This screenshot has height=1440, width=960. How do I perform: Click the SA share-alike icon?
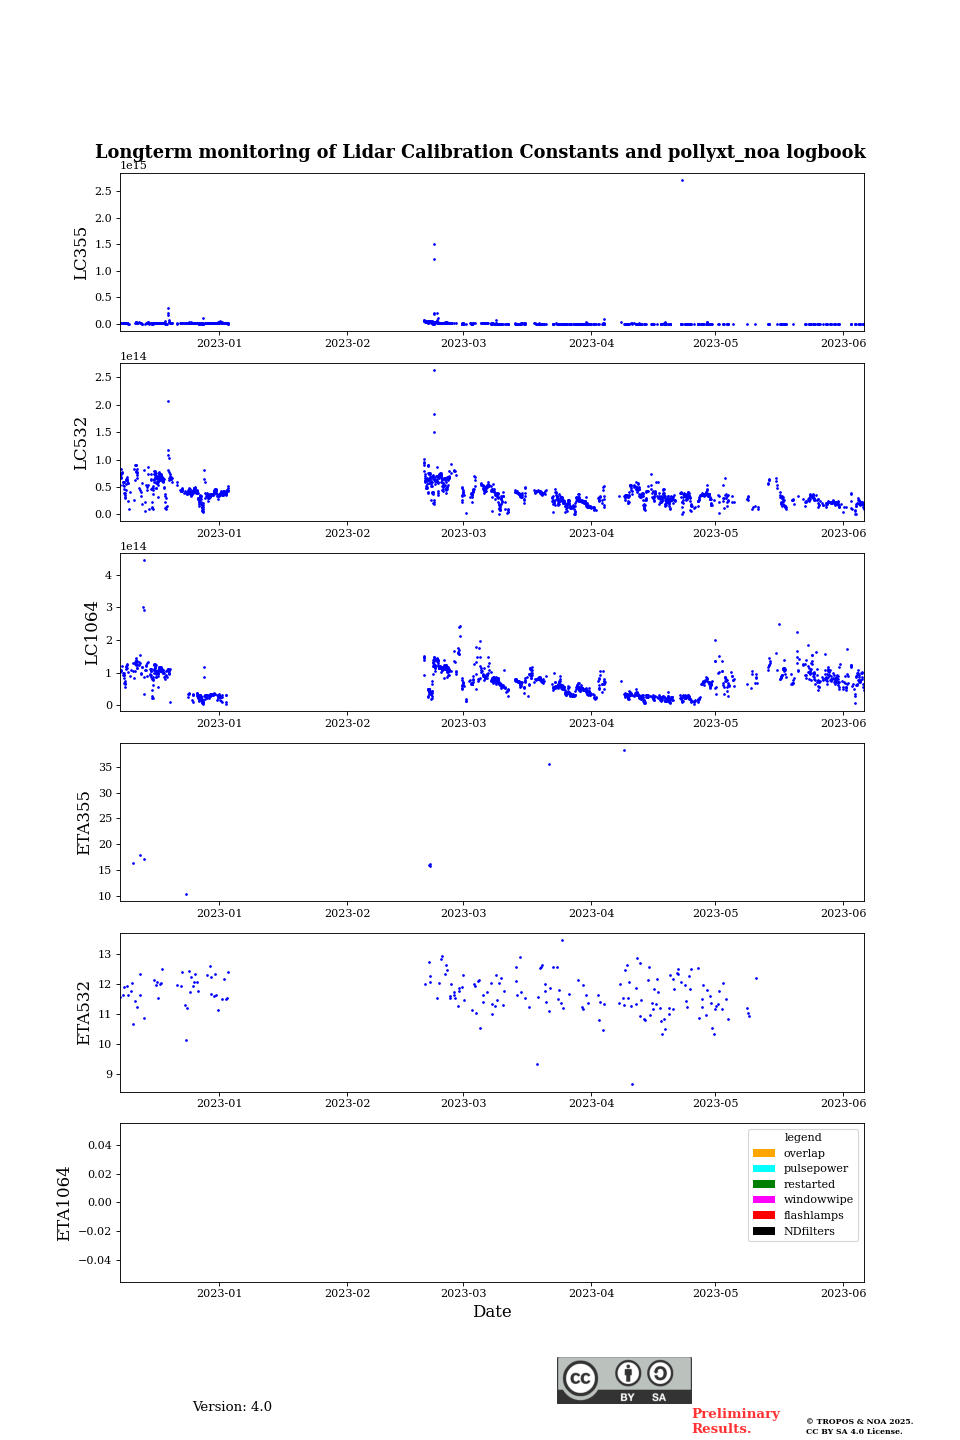click(x=660, y=1373)
